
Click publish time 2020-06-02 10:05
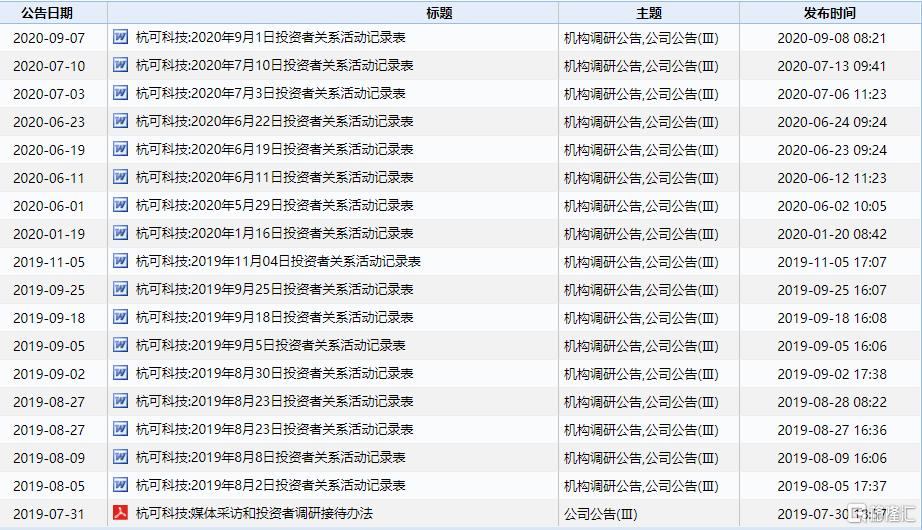click(x=831, y=206)
